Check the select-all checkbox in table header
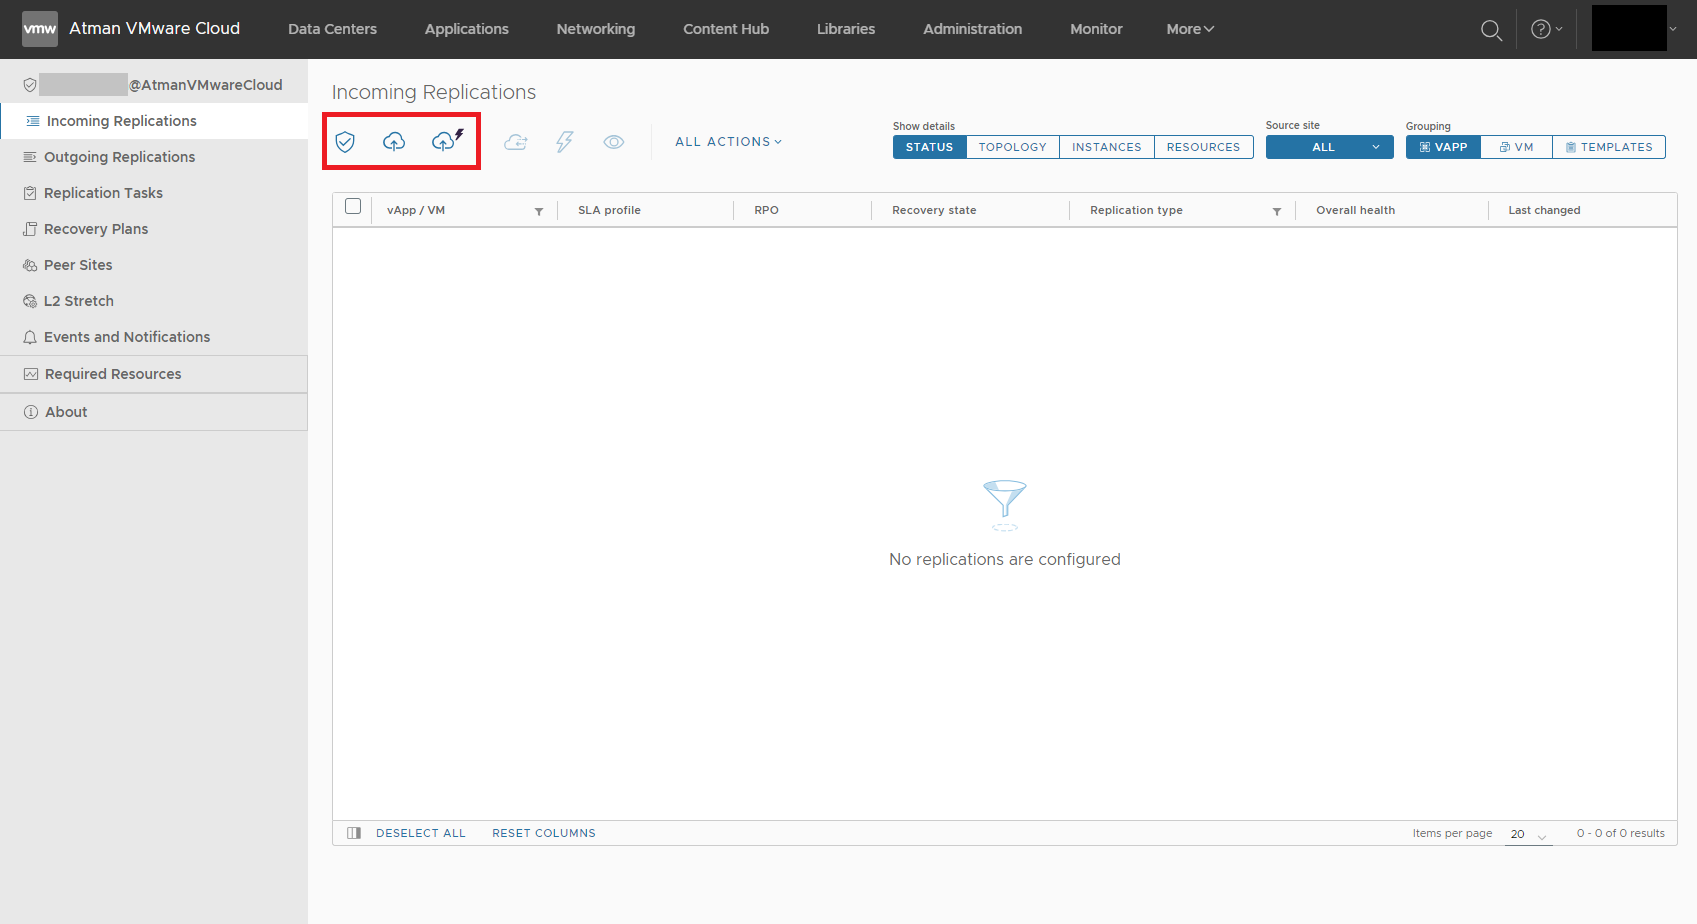This screenshot has height=924, width=1697. (353, 207)
